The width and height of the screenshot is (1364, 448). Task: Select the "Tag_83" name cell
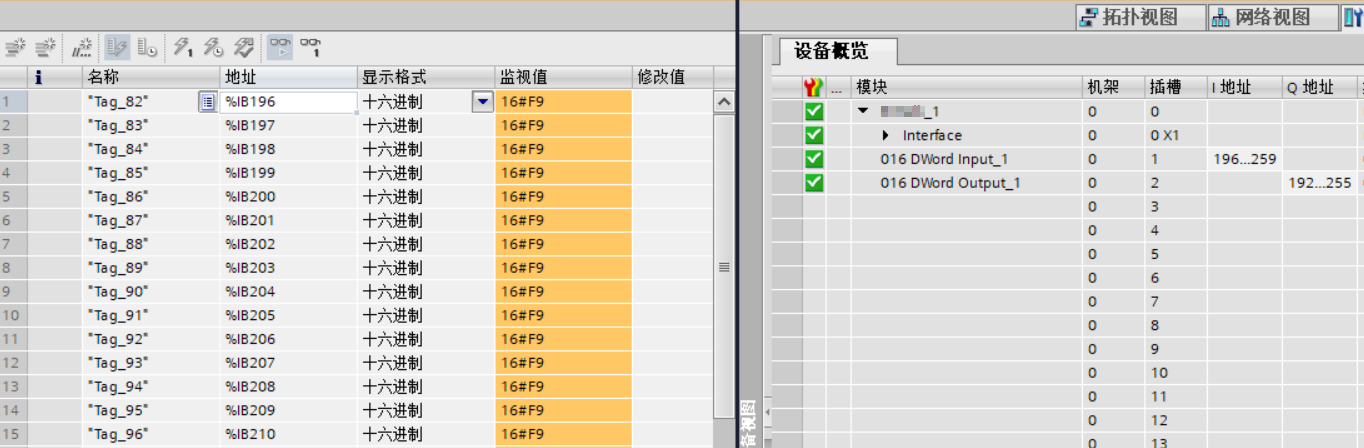[150, 125]
